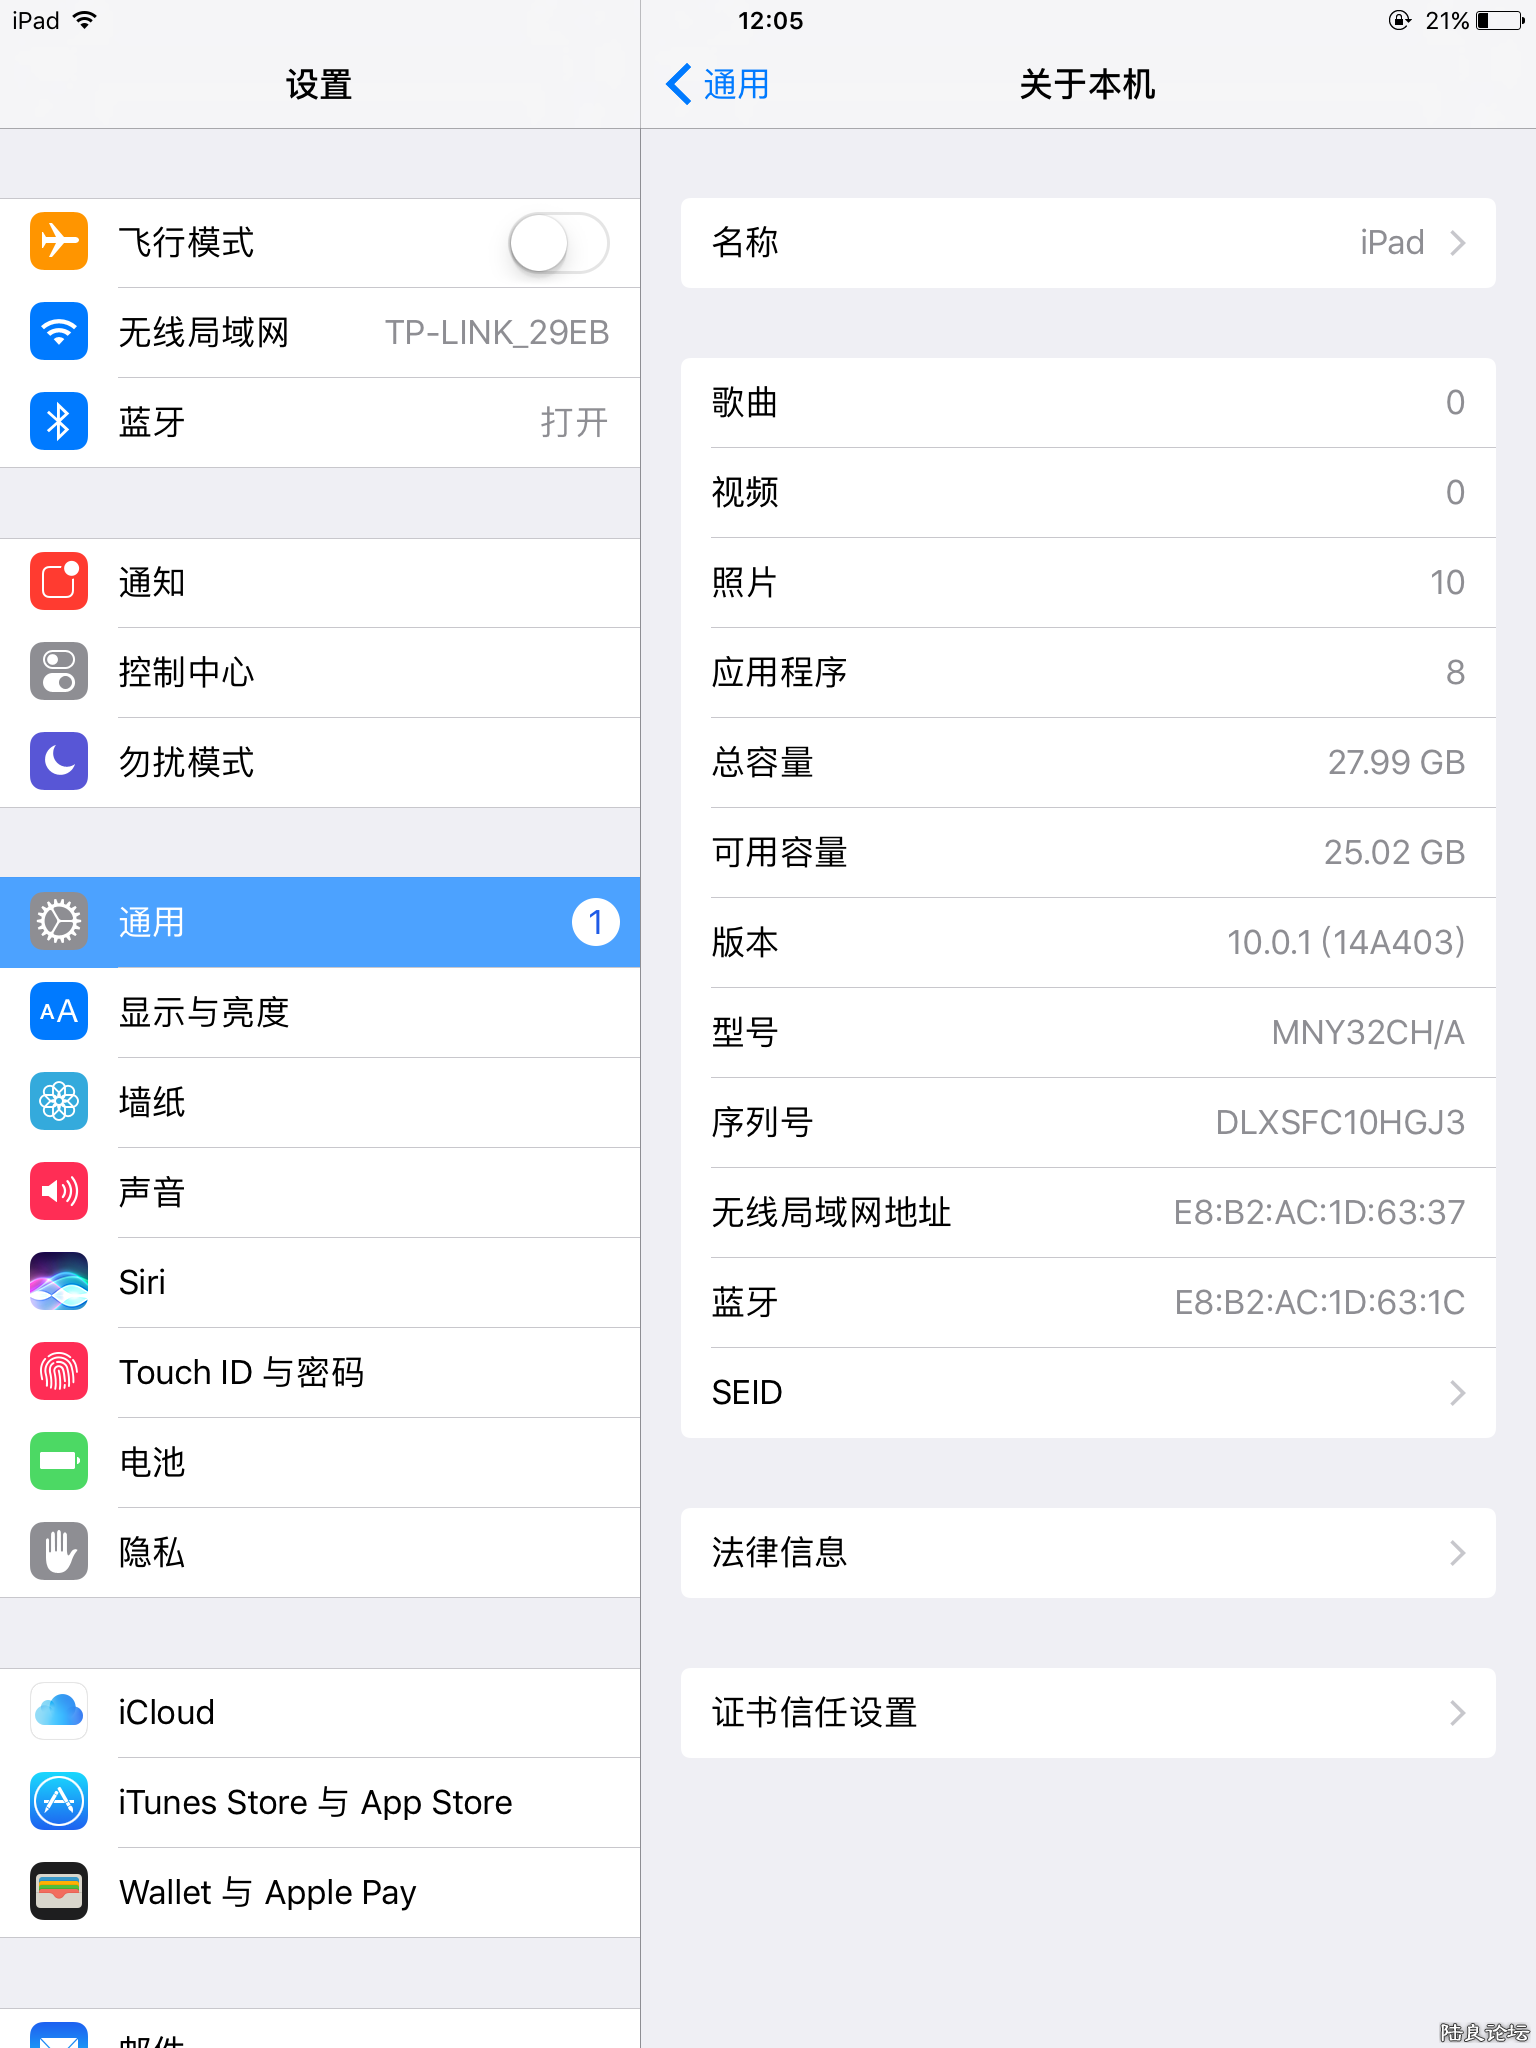Open the 蓝牙 Bluetooth icon in sidebar

tap(59, 422)
